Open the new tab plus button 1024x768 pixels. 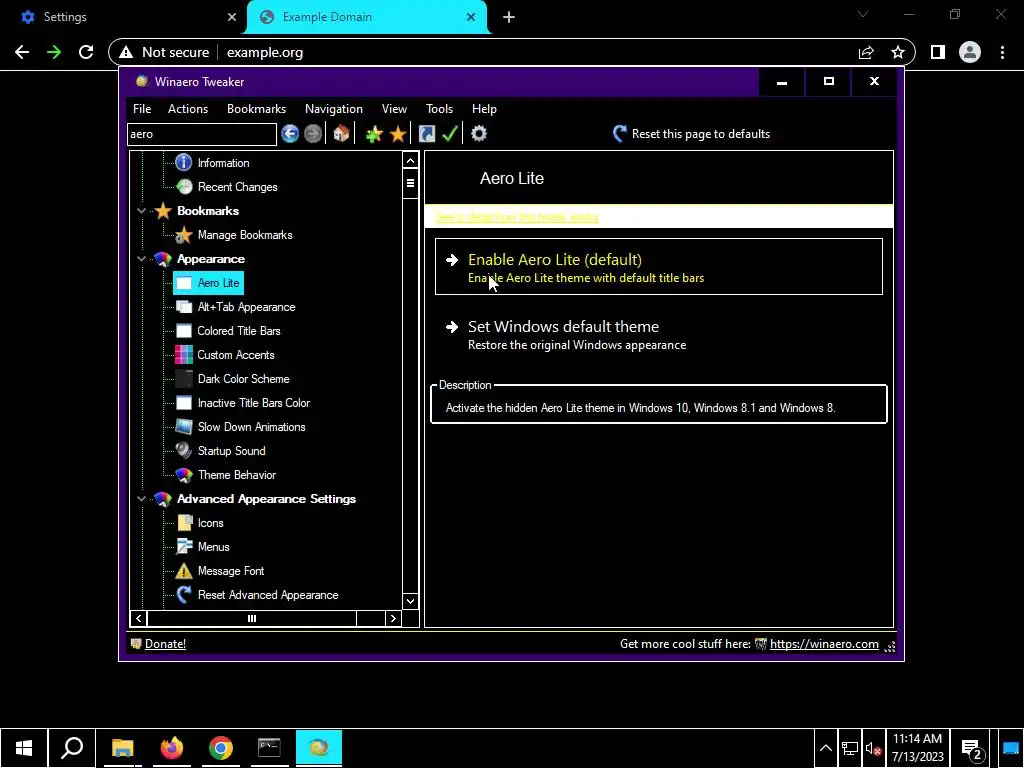pos(509,17)
